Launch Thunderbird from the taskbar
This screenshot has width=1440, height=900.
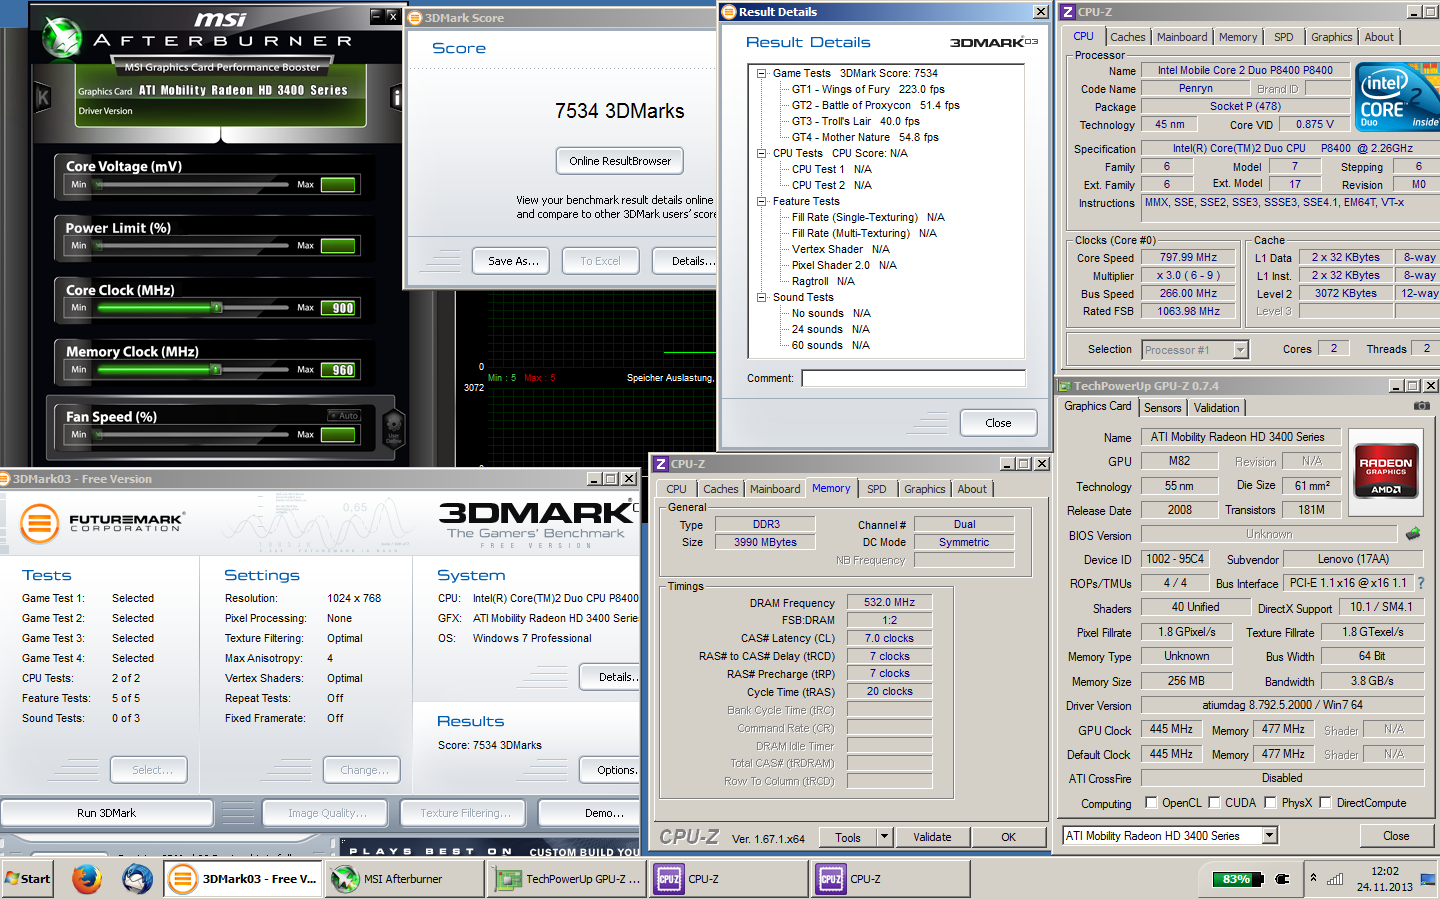pos(137,879)
